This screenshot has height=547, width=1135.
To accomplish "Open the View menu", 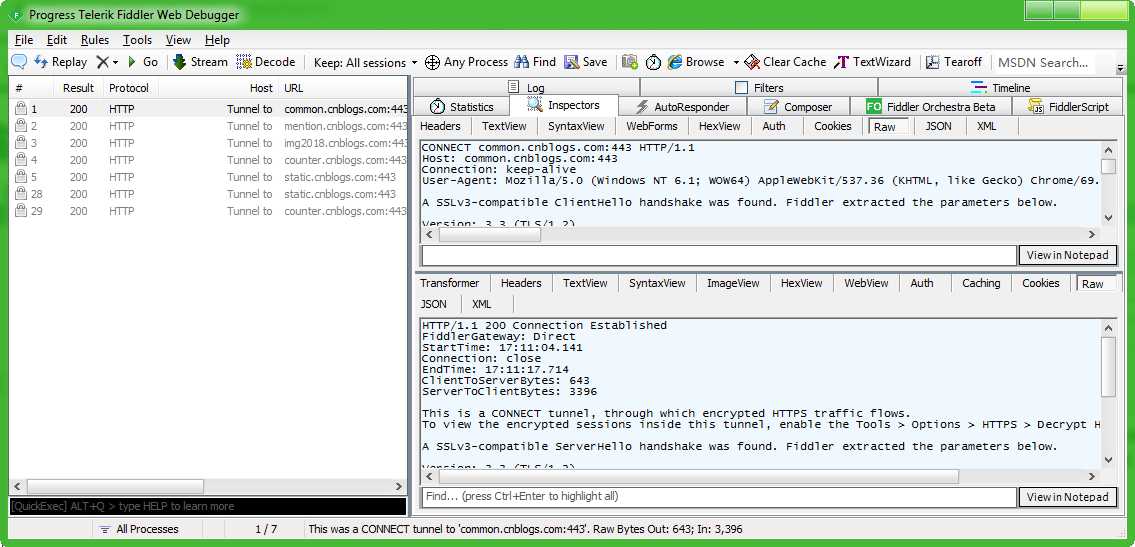I will 178,40.
